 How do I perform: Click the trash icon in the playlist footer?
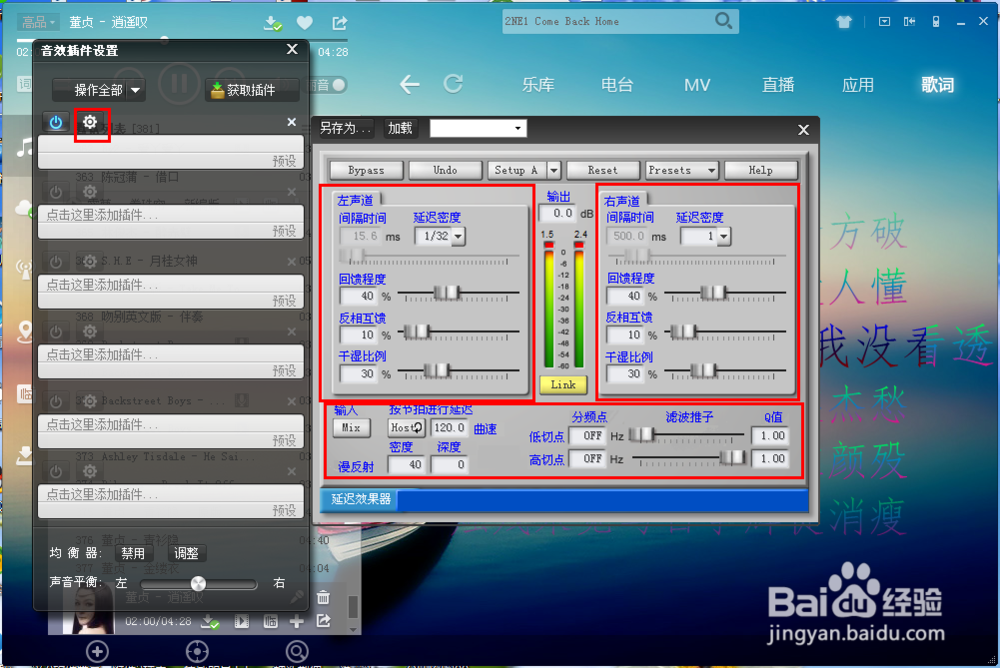pos(323,597)
